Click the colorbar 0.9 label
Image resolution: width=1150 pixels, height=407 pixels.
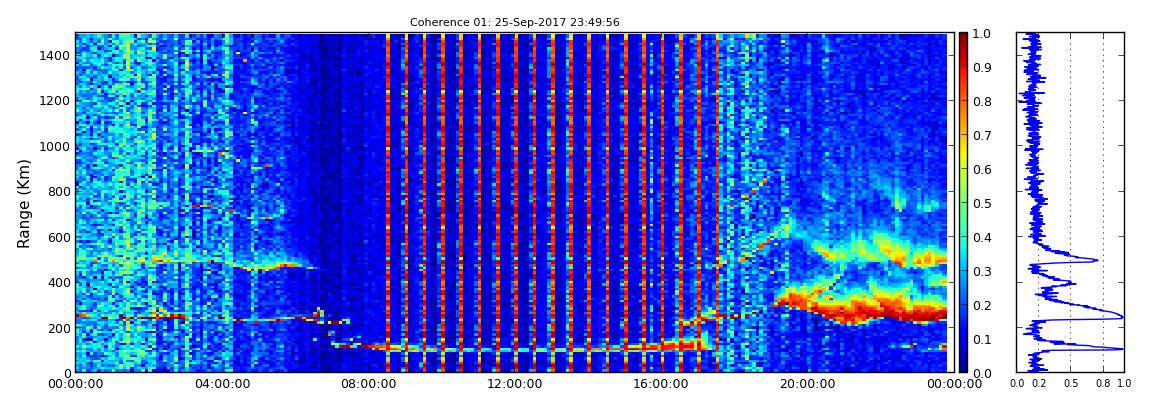pos(982,67)
